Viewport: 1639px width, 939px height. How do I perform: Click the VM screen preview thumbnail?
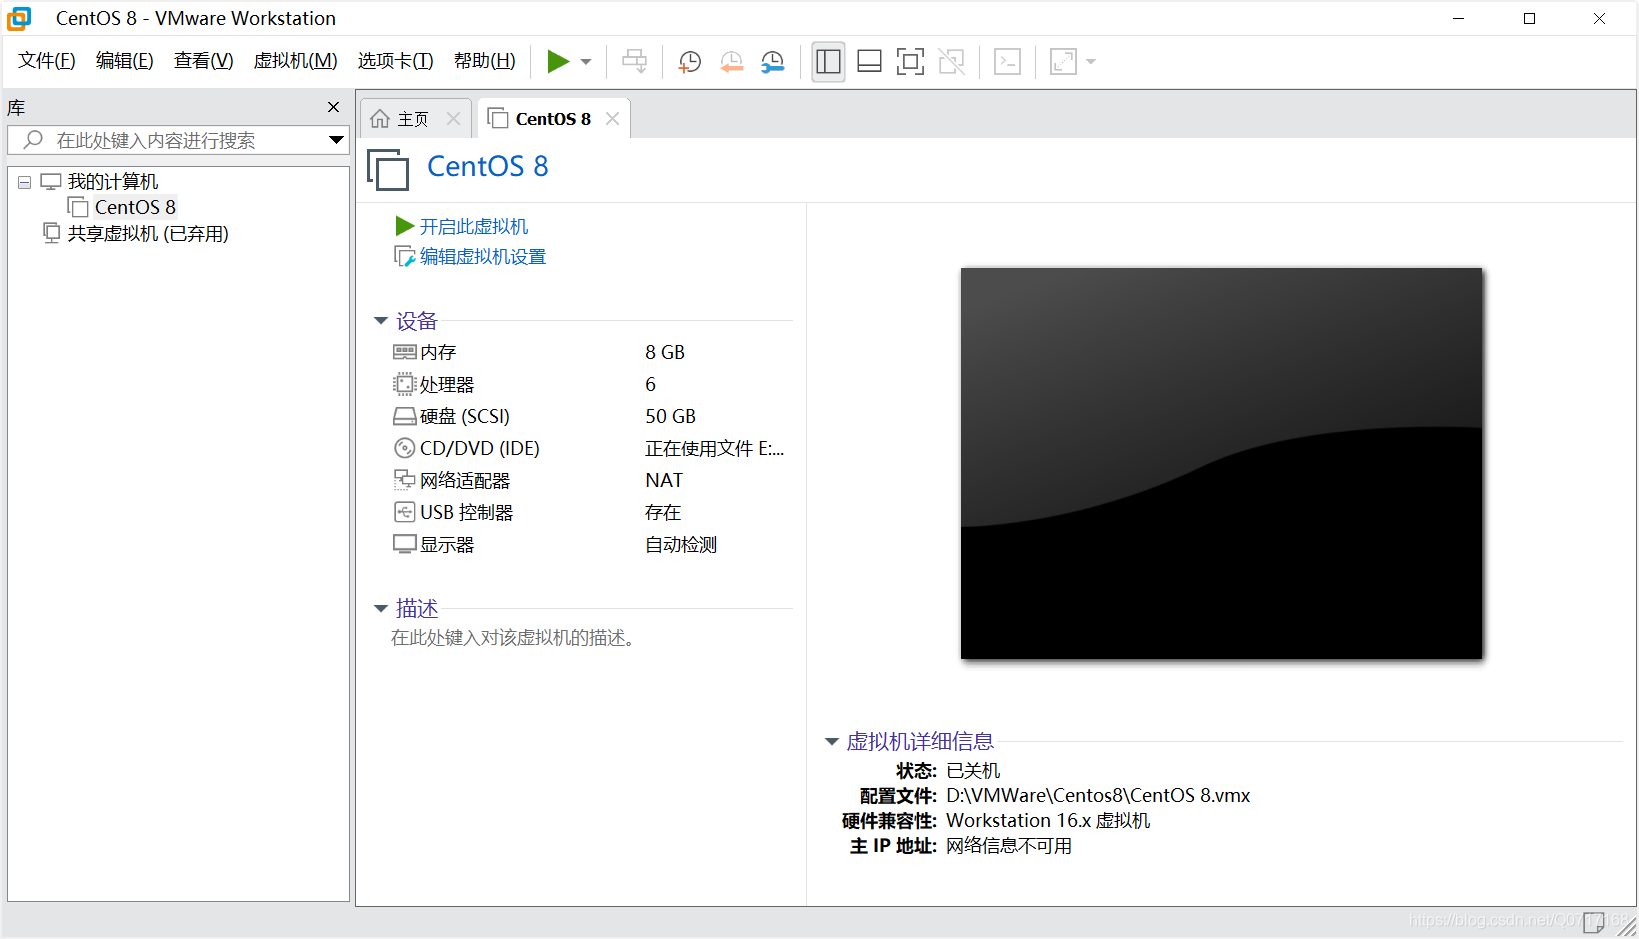pos(1221,463)
